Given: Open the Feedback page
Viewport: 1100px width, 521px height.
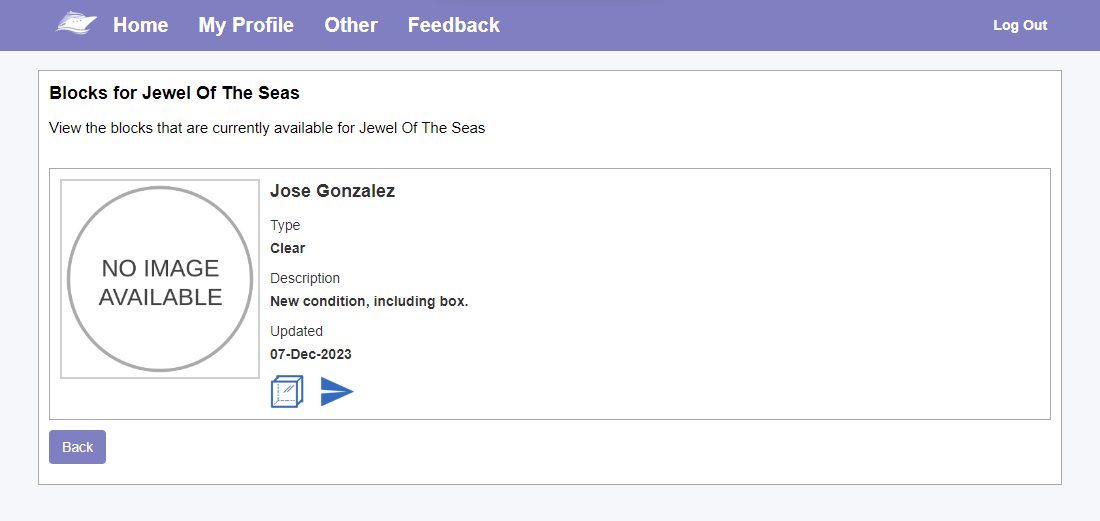Looking at the screenshot, I should pyautogui.click(x=454, y=25).
